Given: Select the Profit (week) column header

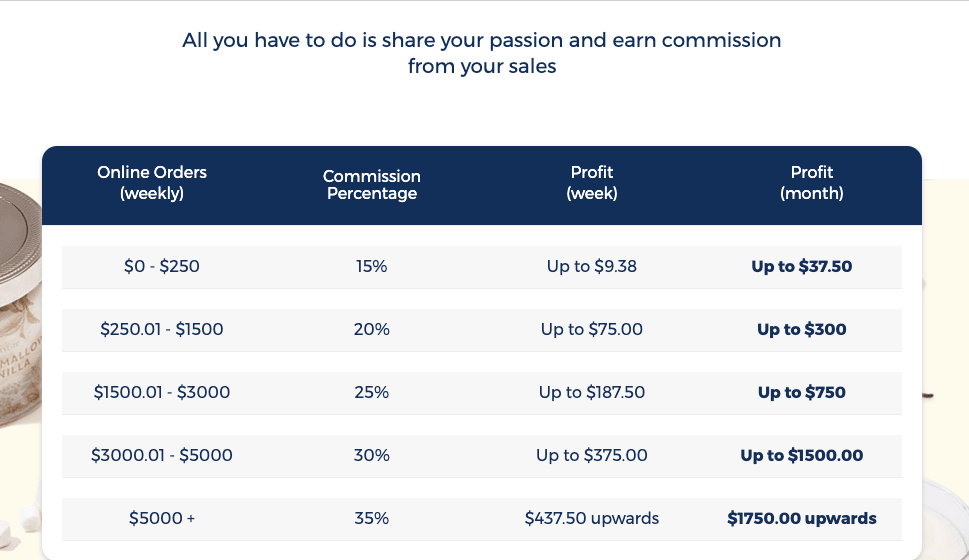Looking at the screenshot, I should pyautogui.click(x=592, y=183).
